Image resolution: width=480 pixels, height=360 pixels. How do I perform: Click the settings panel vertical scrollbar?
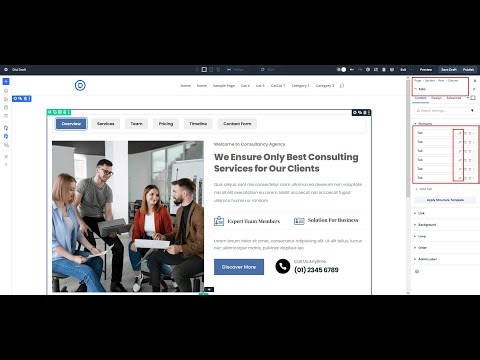tap(408, 137)
